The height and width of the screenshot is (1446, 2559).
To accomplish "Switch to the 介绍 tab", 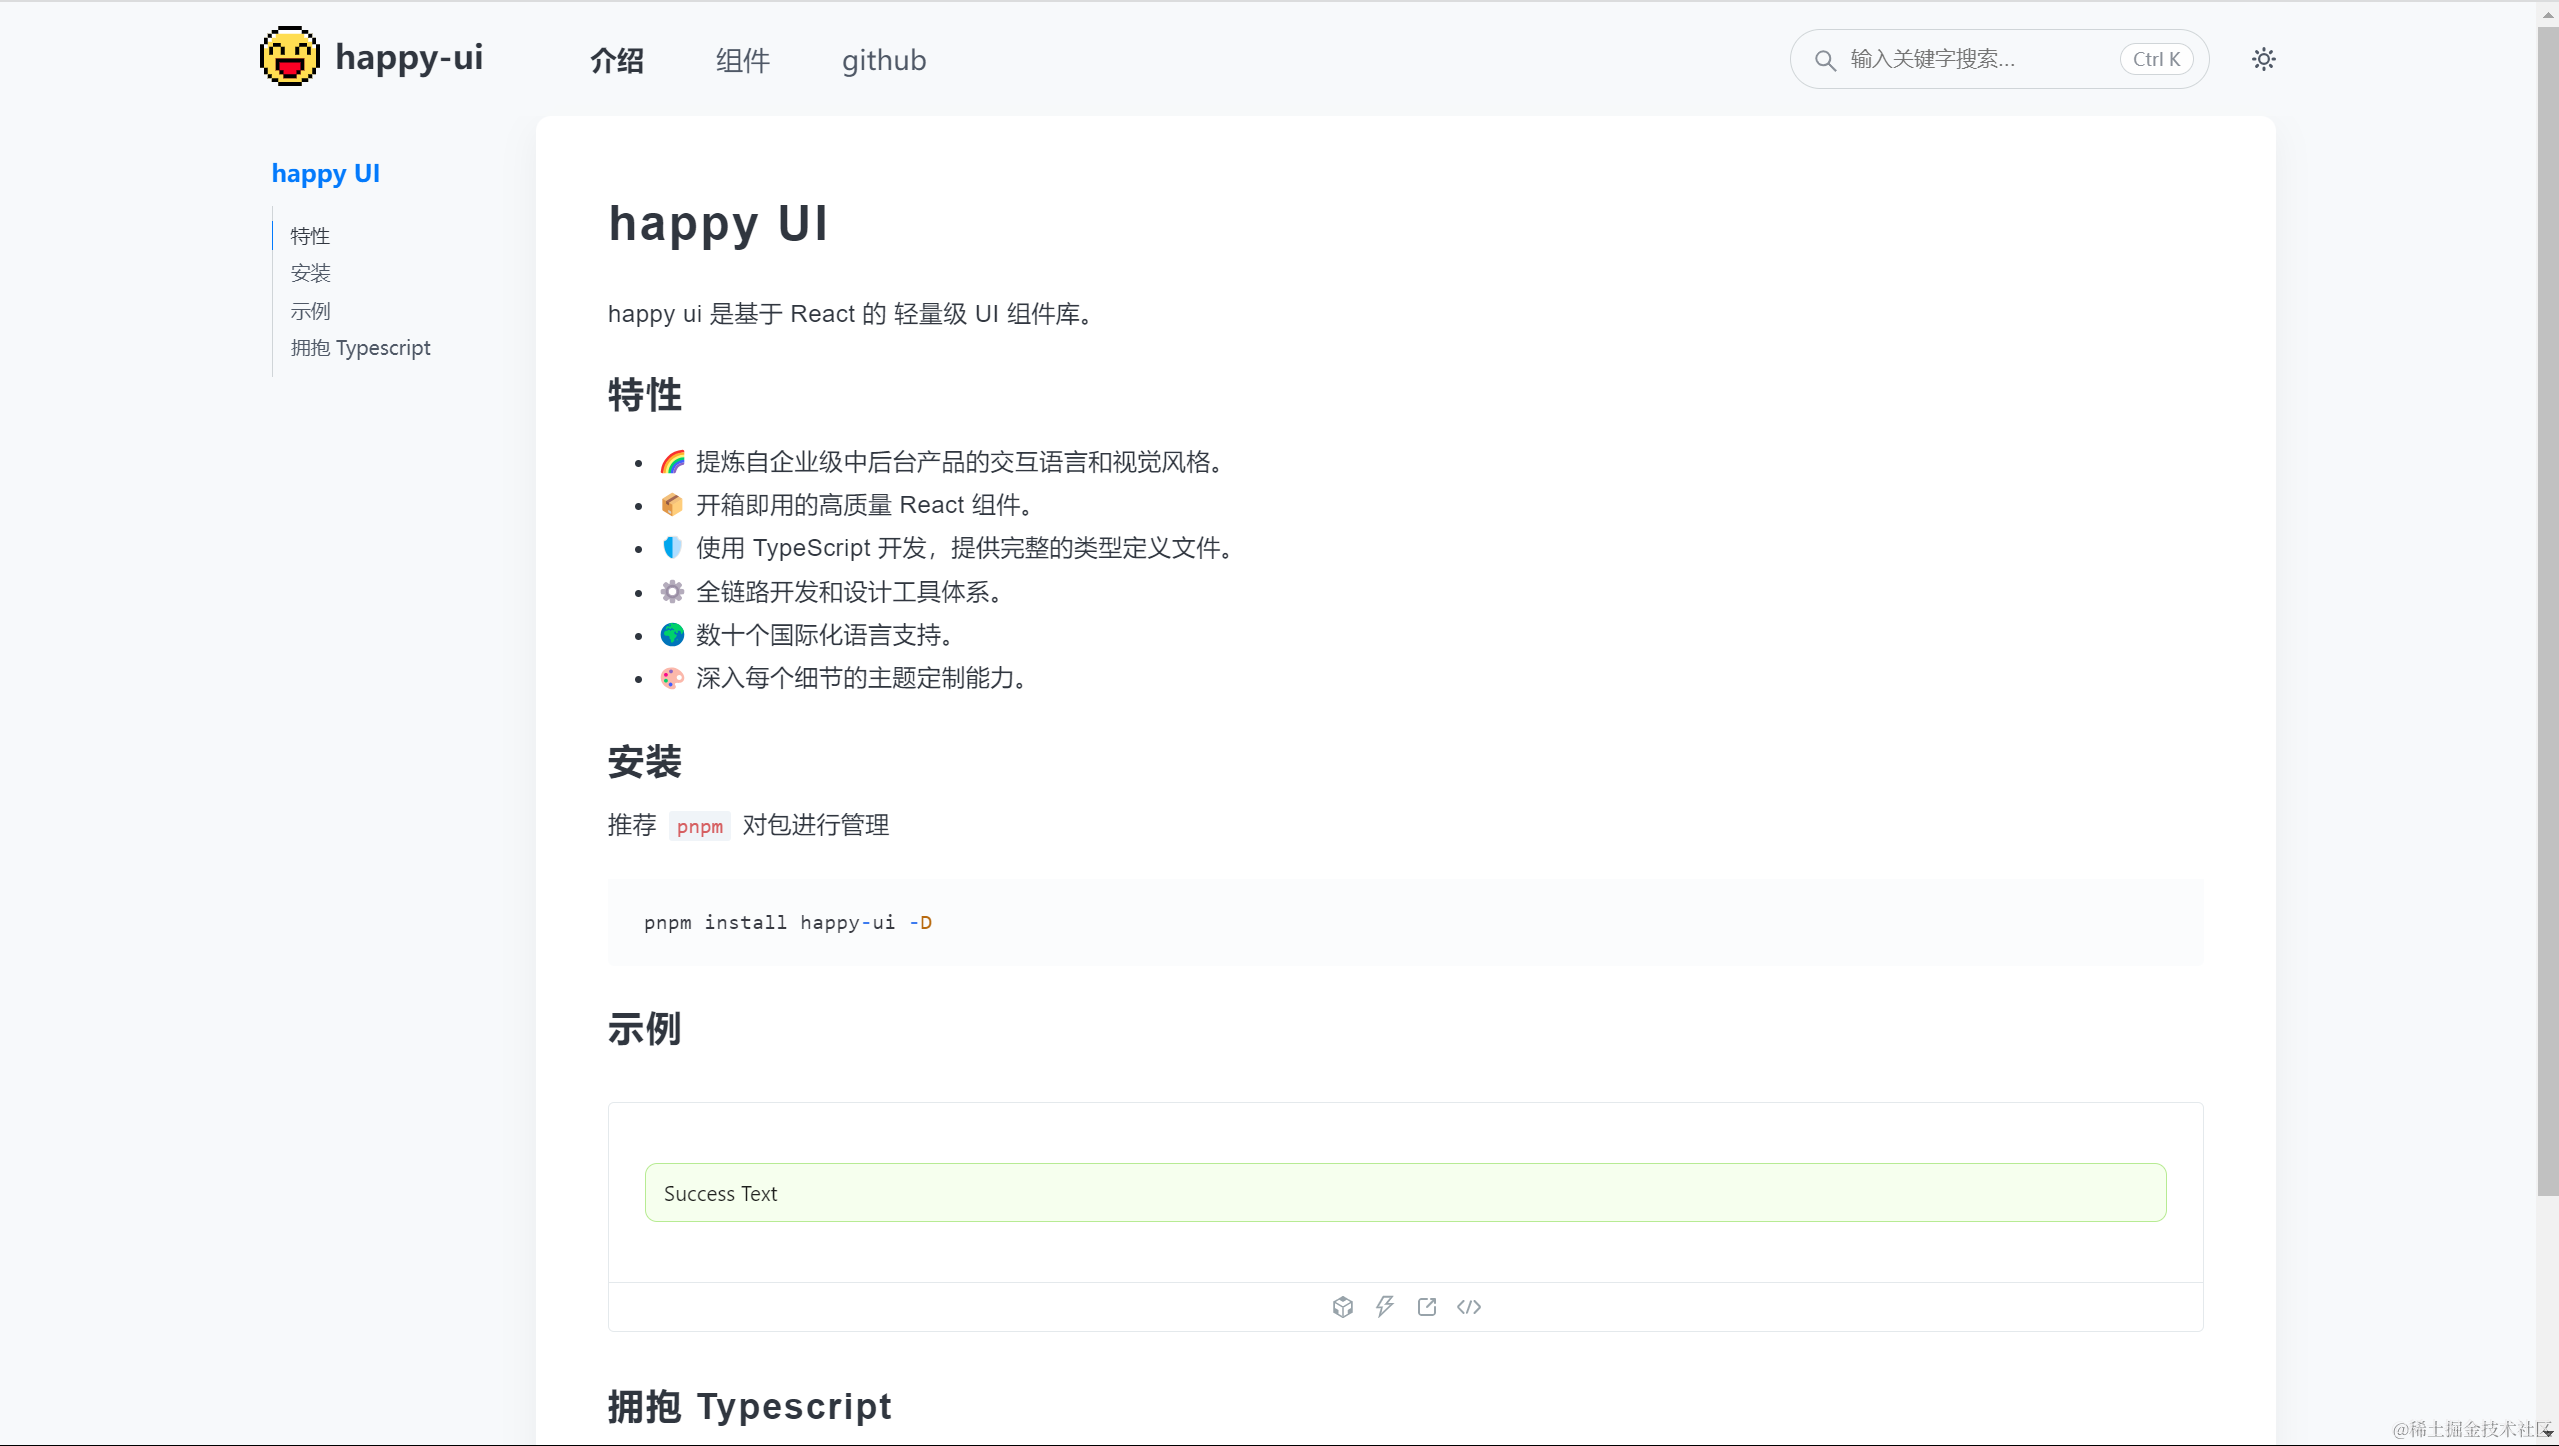I will pos(615,60).
